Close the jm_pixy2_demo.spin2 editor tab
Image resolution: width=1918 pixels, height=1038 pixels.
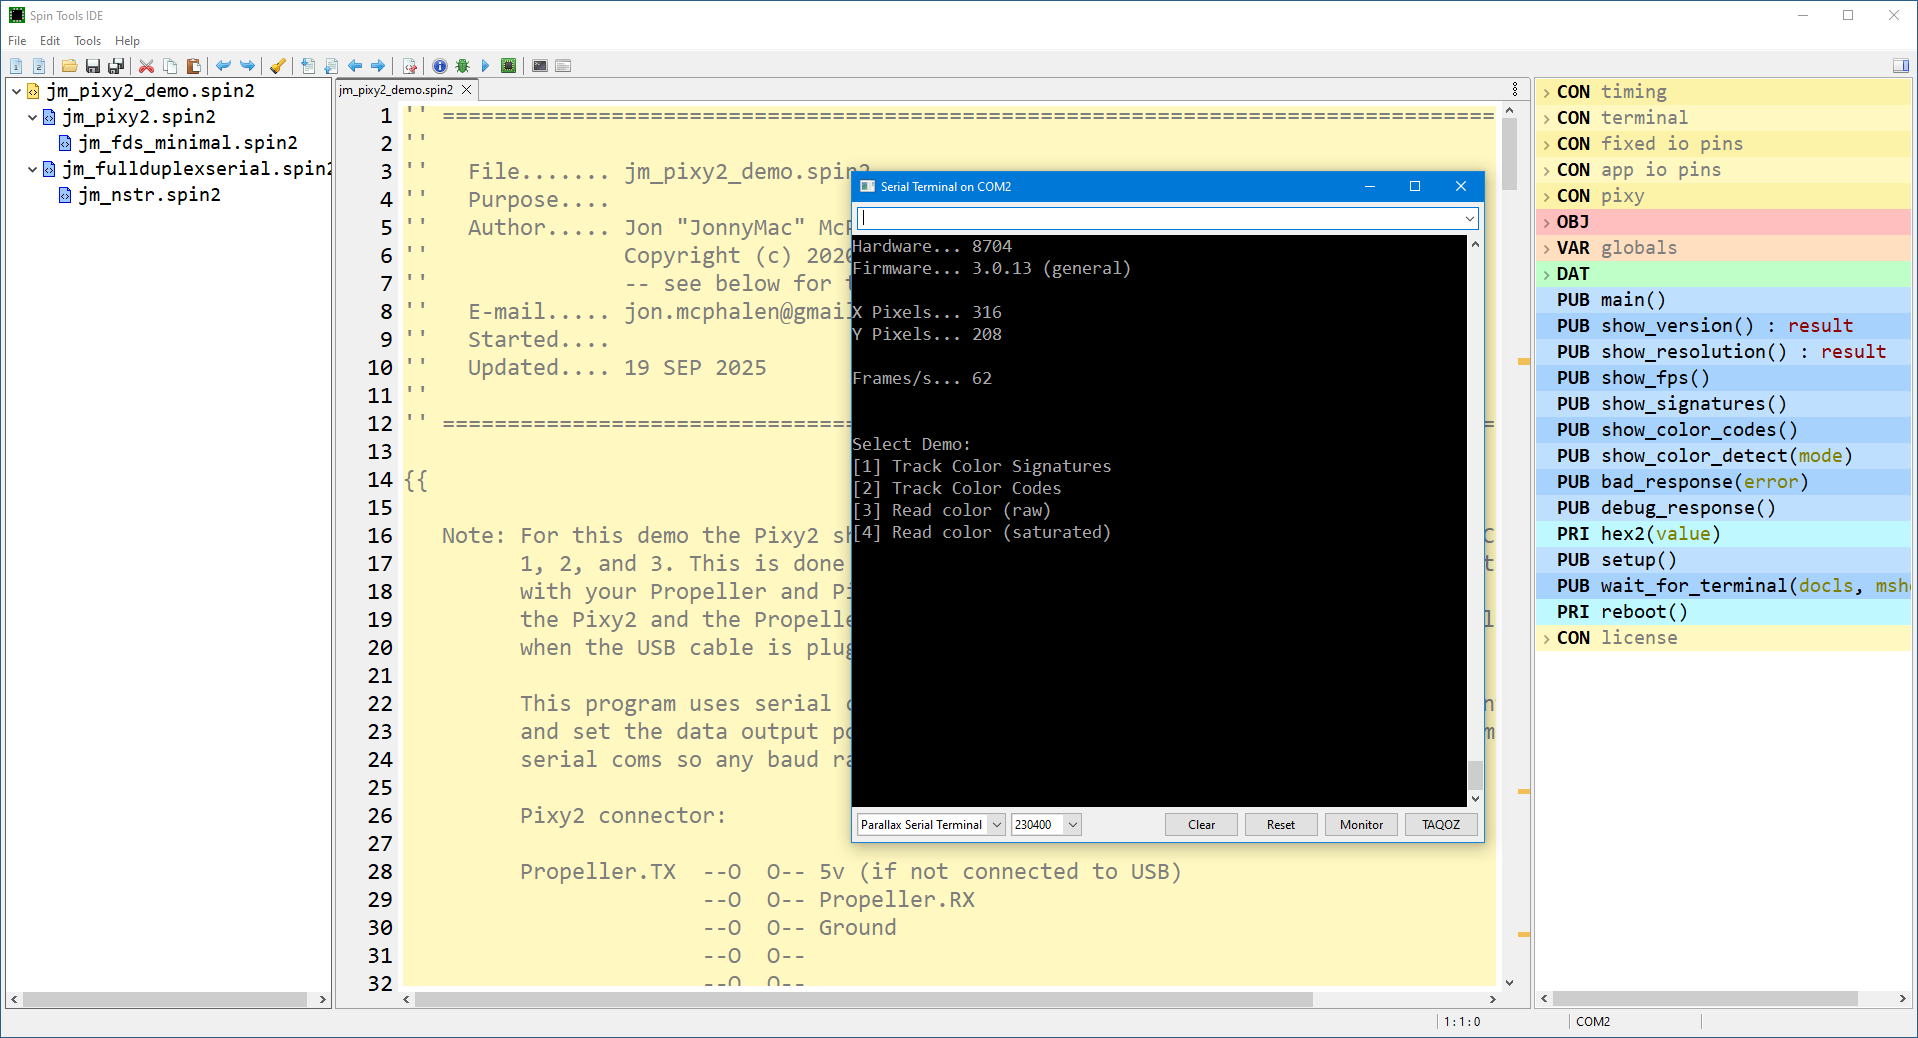[466, 90]
